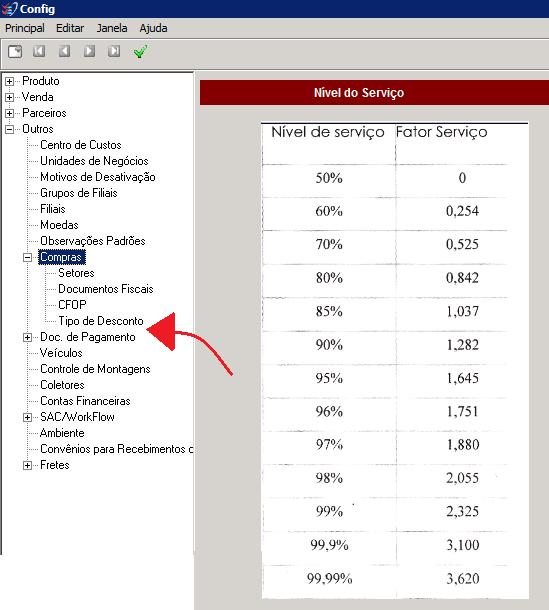Click the 2,055 factor value
The width and height of the screenshot is (549, 610).
click(x=462, y=478)
